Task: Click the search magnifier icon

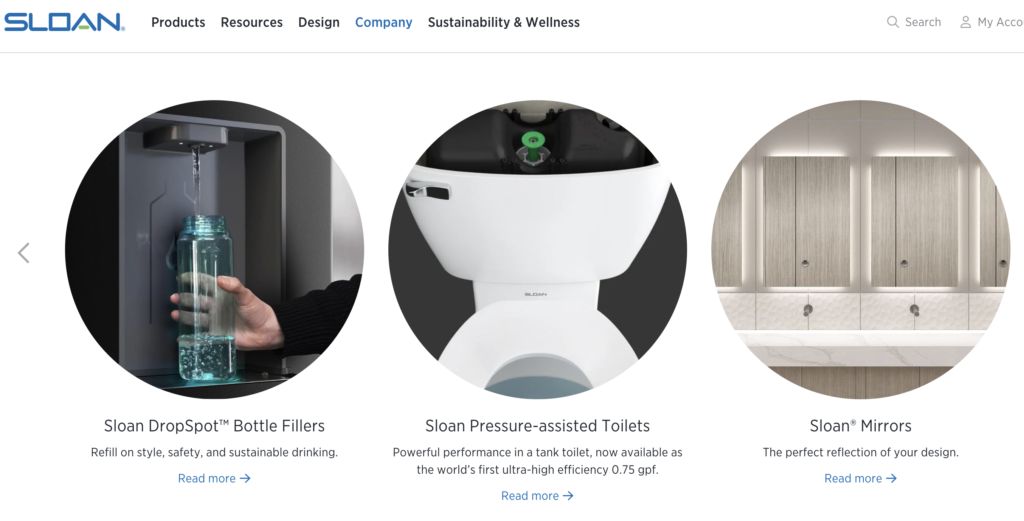Action: [x=893, y=22]
